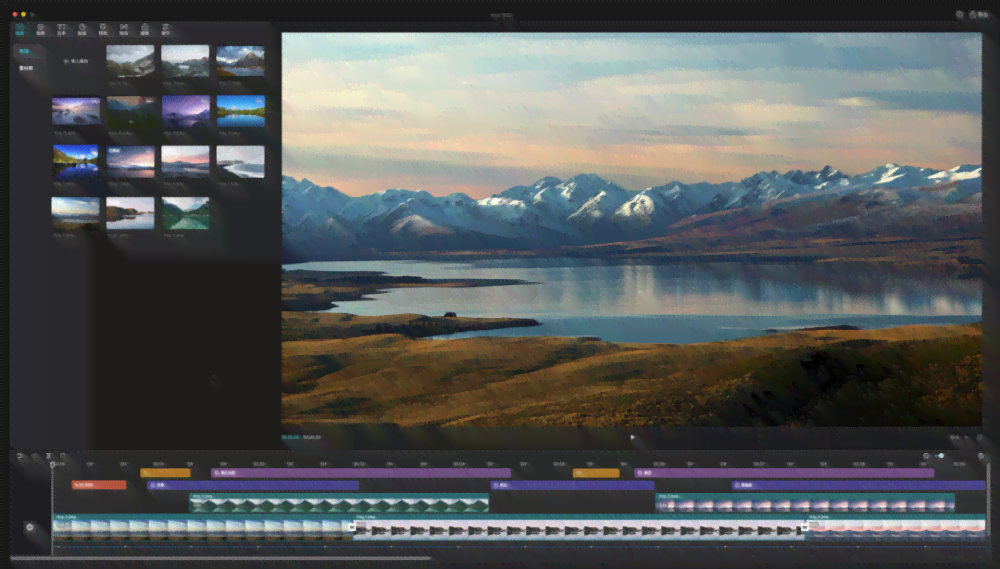The image size is (1000, 569).
Task: Select the second category under Local in sidebar
Action: (26, 68)
